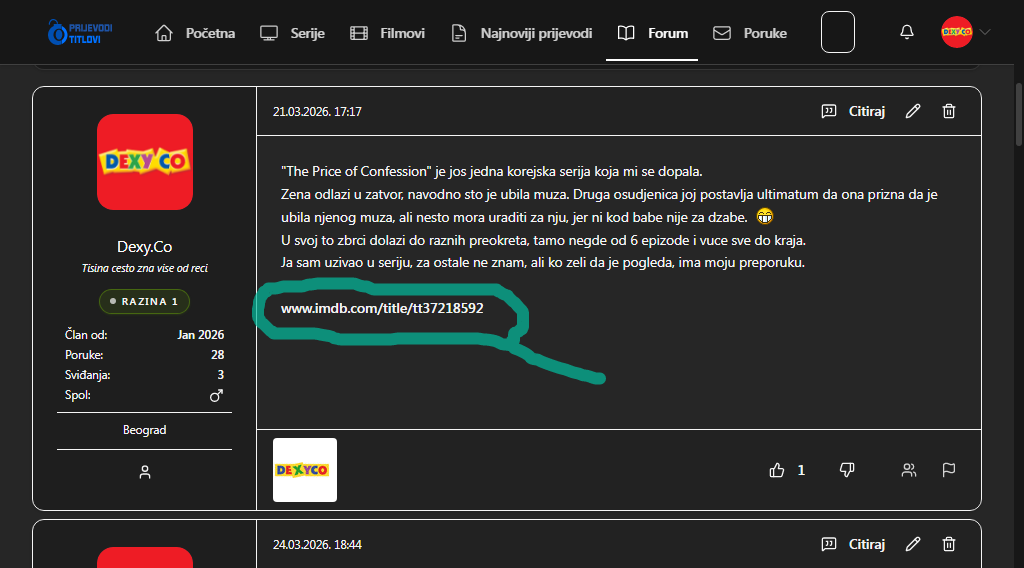Click the monitor icon beside Serije
Image resolution: width=1024 pixels, height=568 pixels.
point(269,33)
